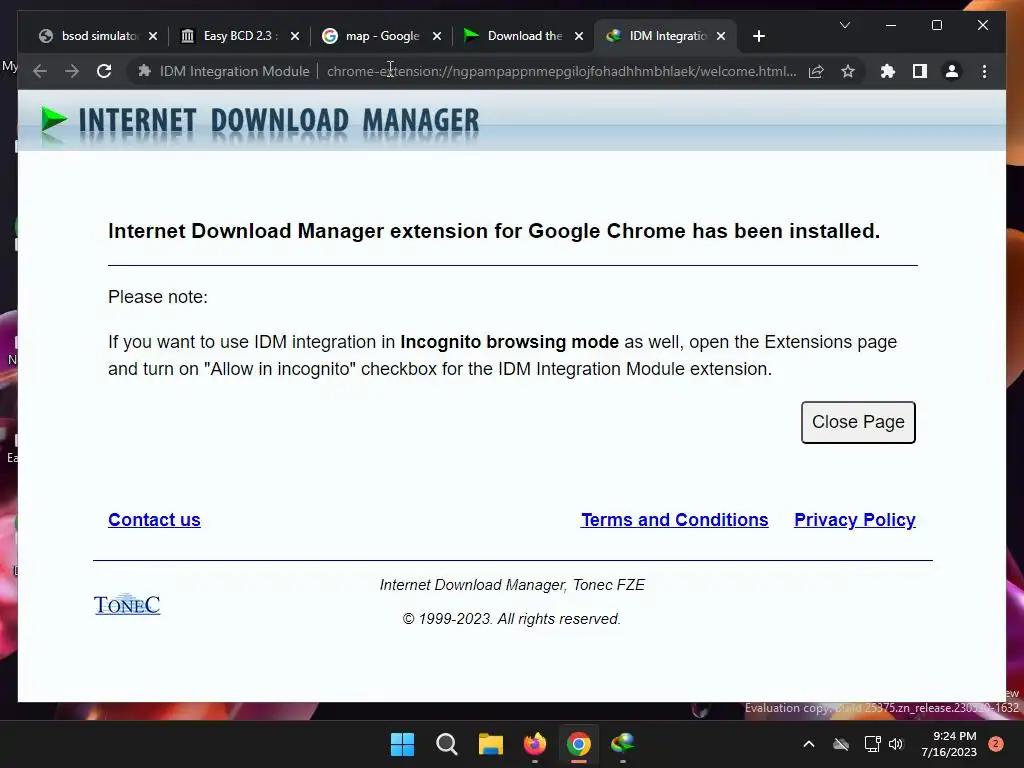Open Firefox from the taskbar
Screen dimensions: 1024x768
[x=535, y=744]
